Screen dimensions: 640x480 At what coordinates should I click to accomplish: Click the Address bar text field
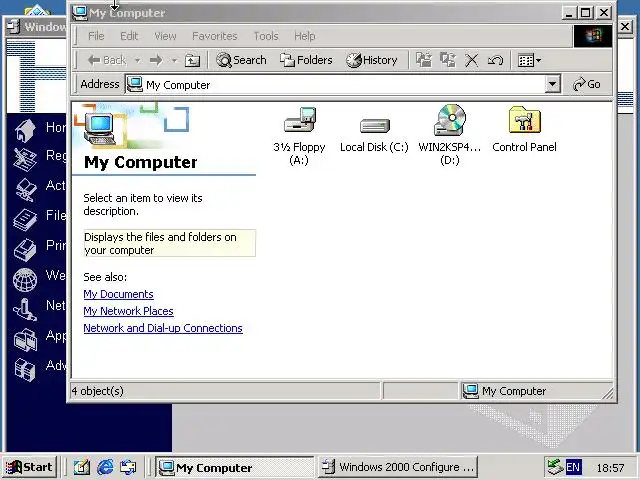coord(336,84)
